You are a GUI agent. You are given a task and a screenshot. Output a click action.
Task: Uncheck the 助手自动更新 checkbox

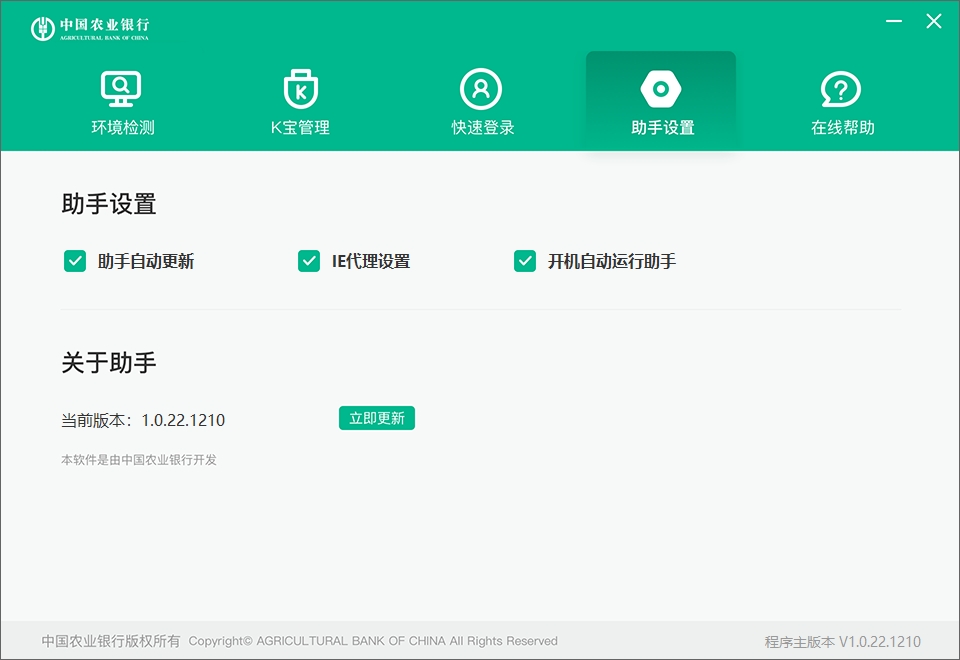[x=75, y=261]
